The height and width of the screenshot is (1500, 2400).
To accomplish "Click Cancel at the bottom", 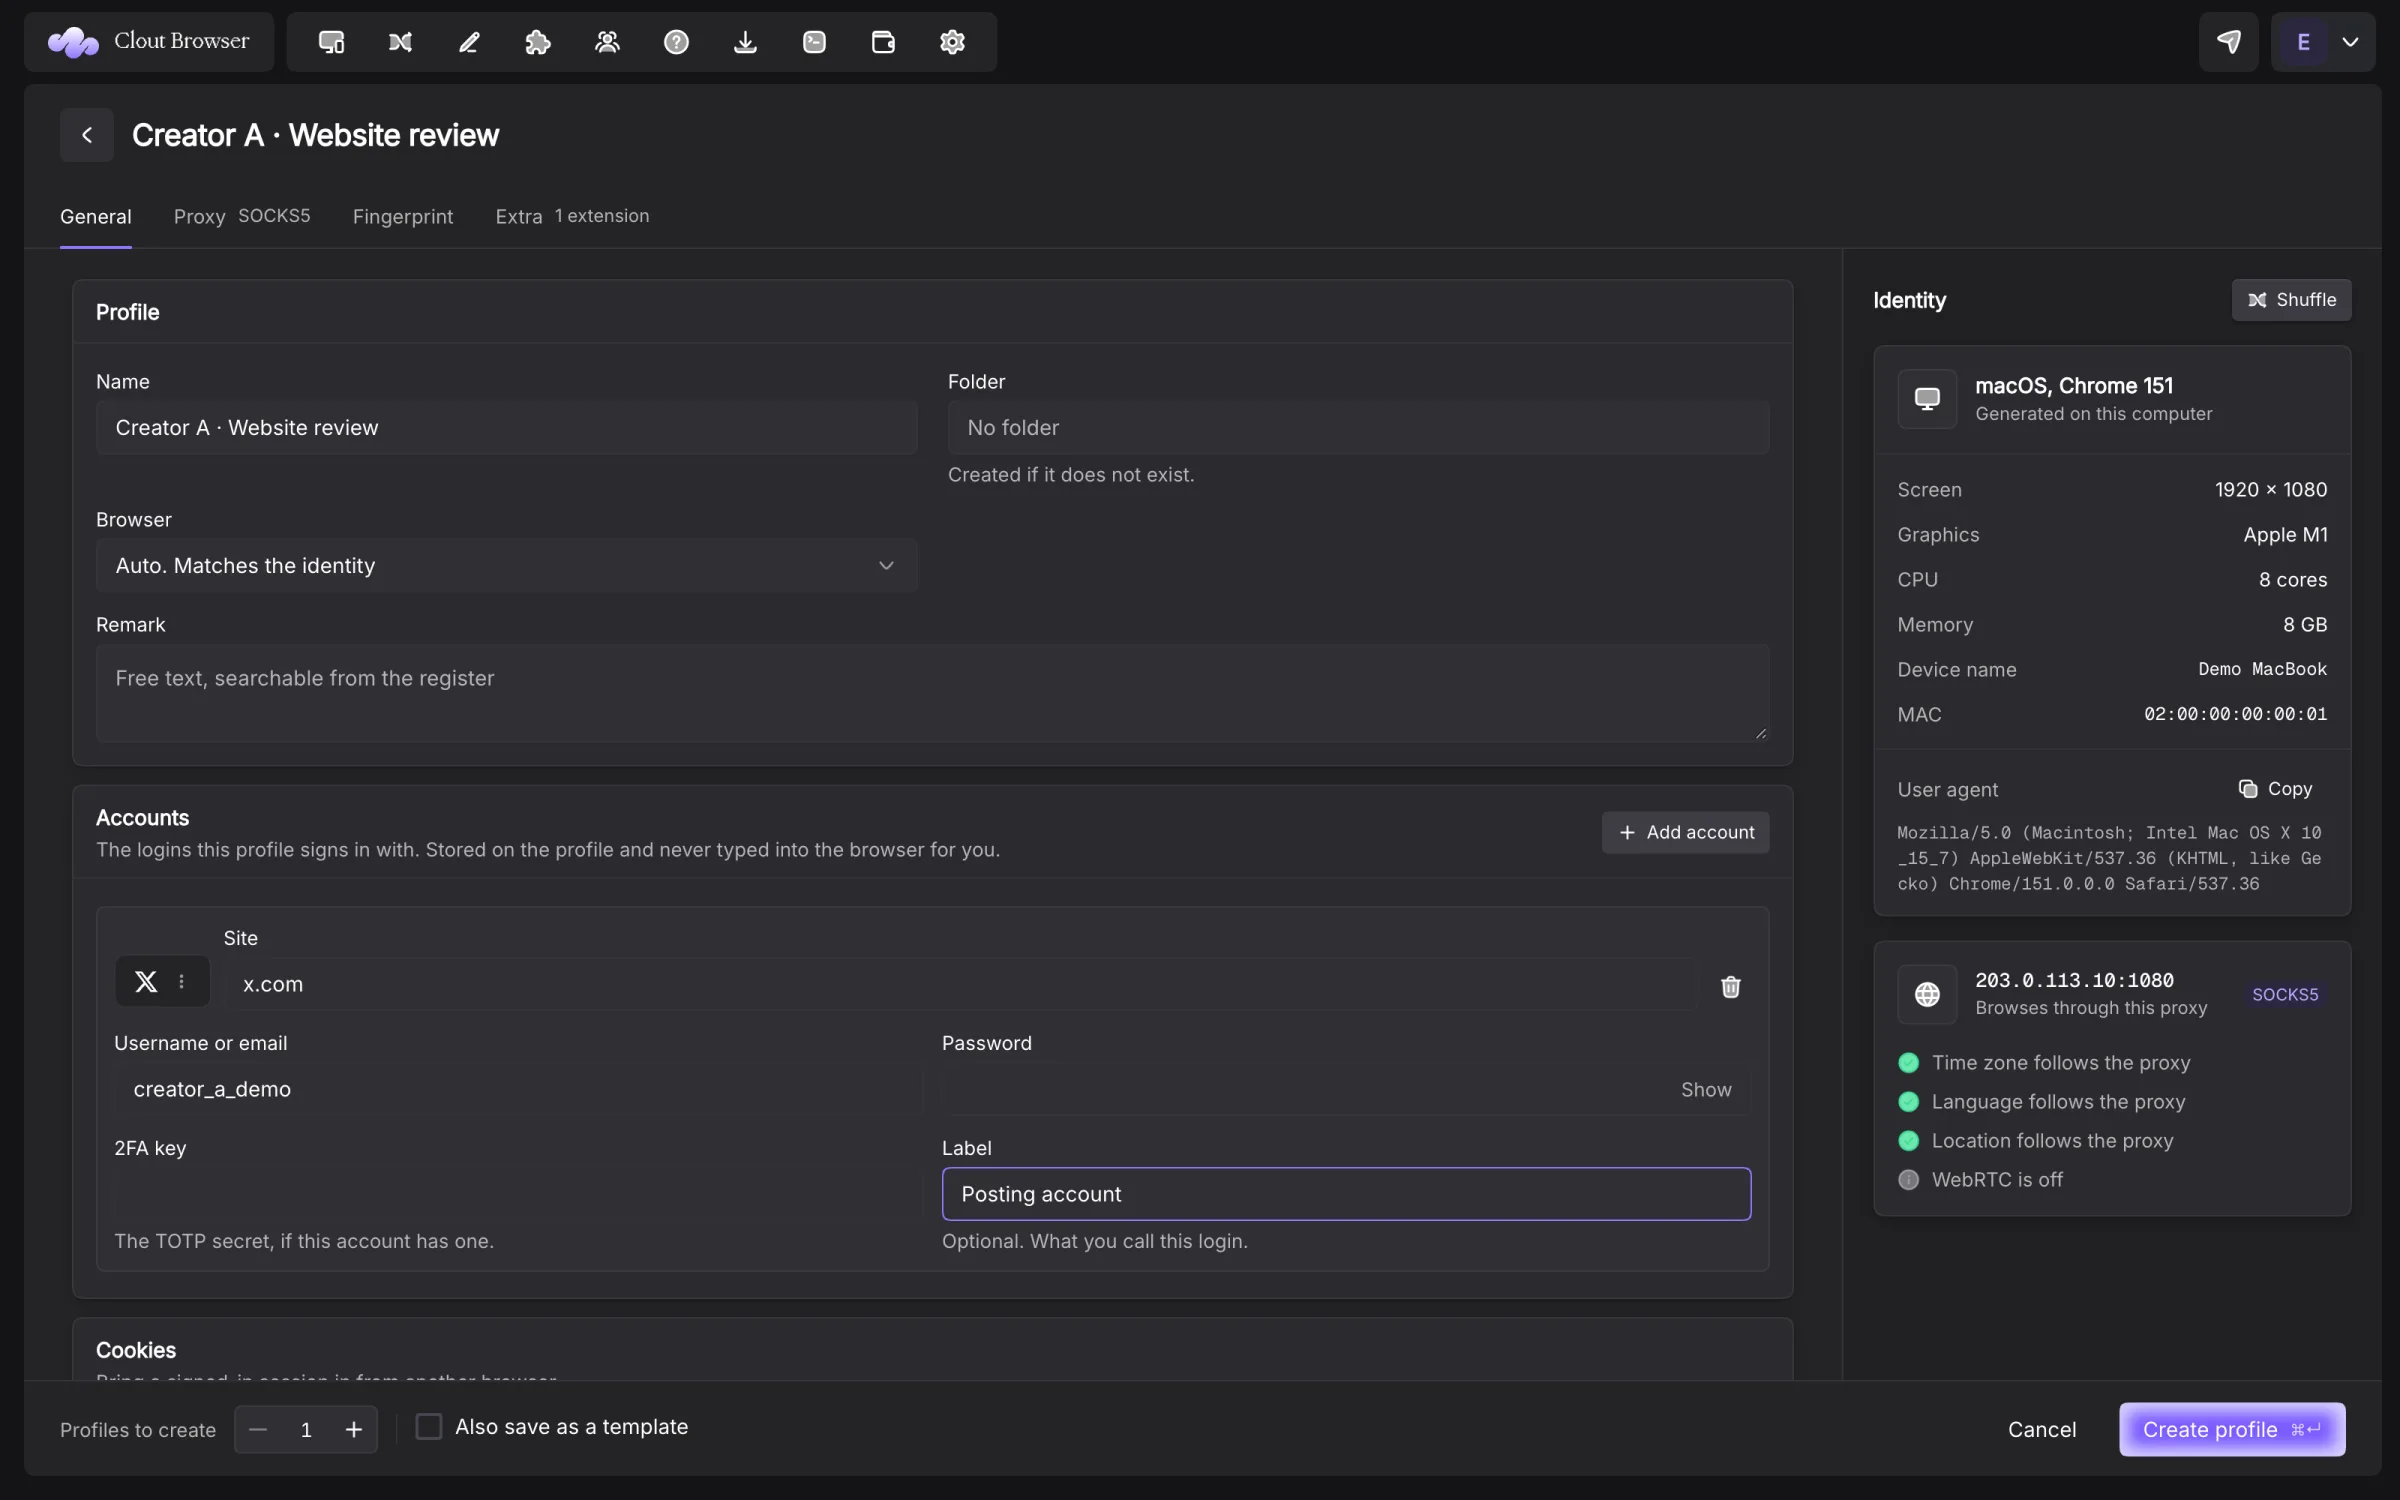I will coord(2041,1429).
